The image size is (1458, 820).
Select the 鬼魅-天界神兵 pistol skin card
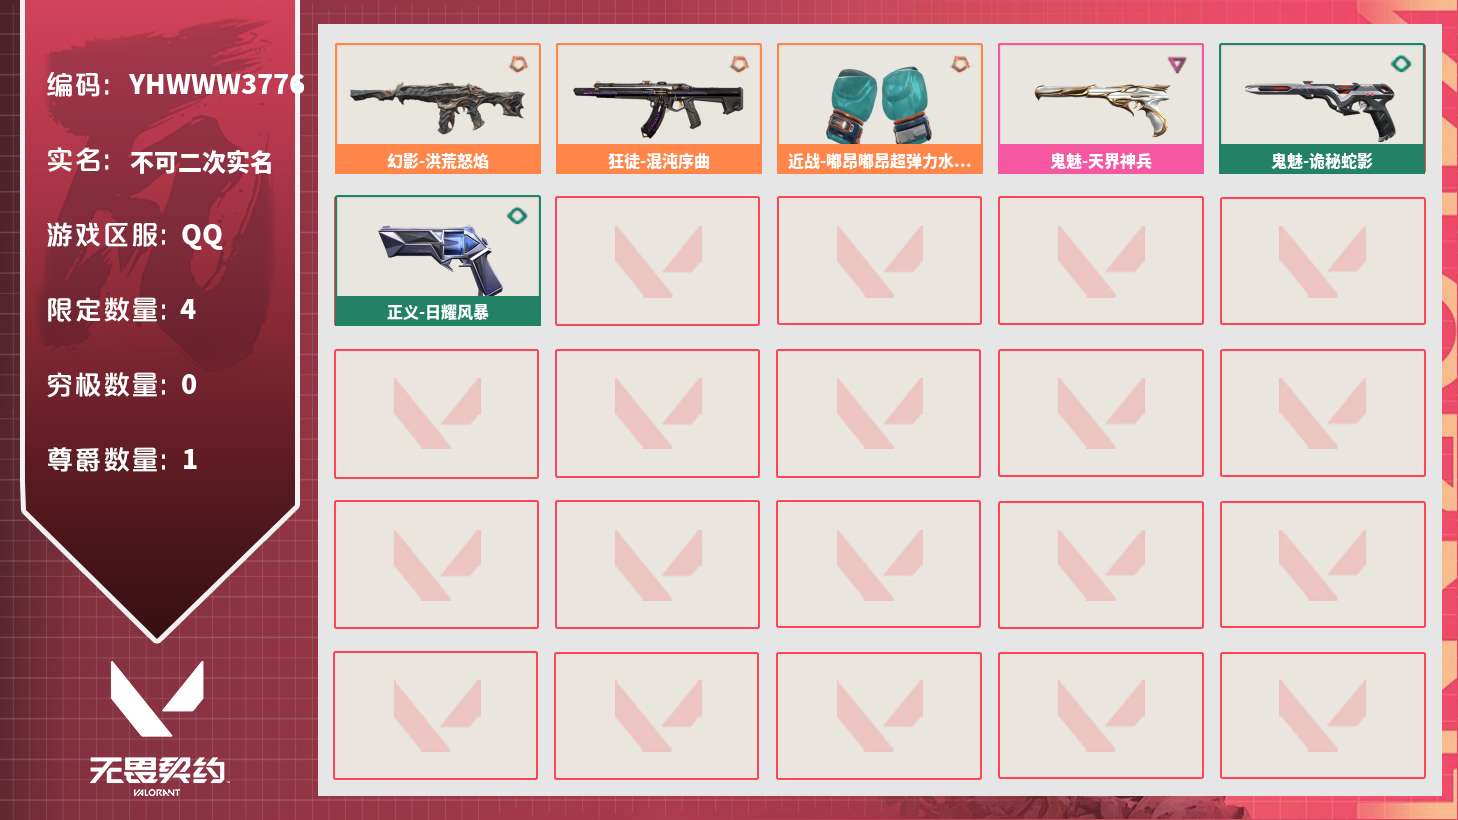pos(1101,109)
